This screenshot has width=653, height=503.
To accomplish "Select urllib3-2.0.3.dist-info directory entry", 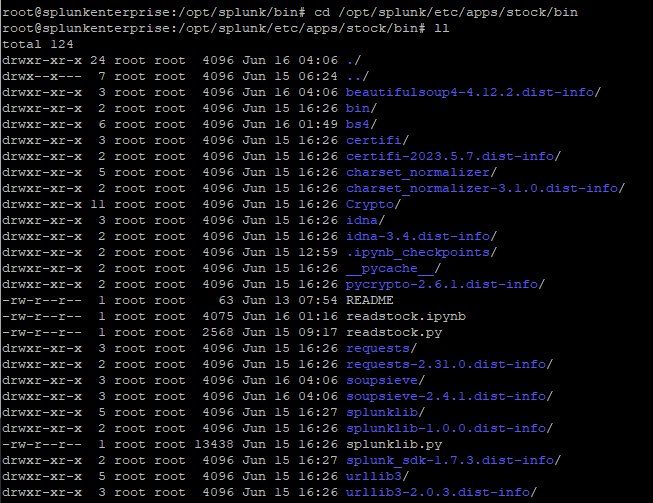I will coord(441,493).
